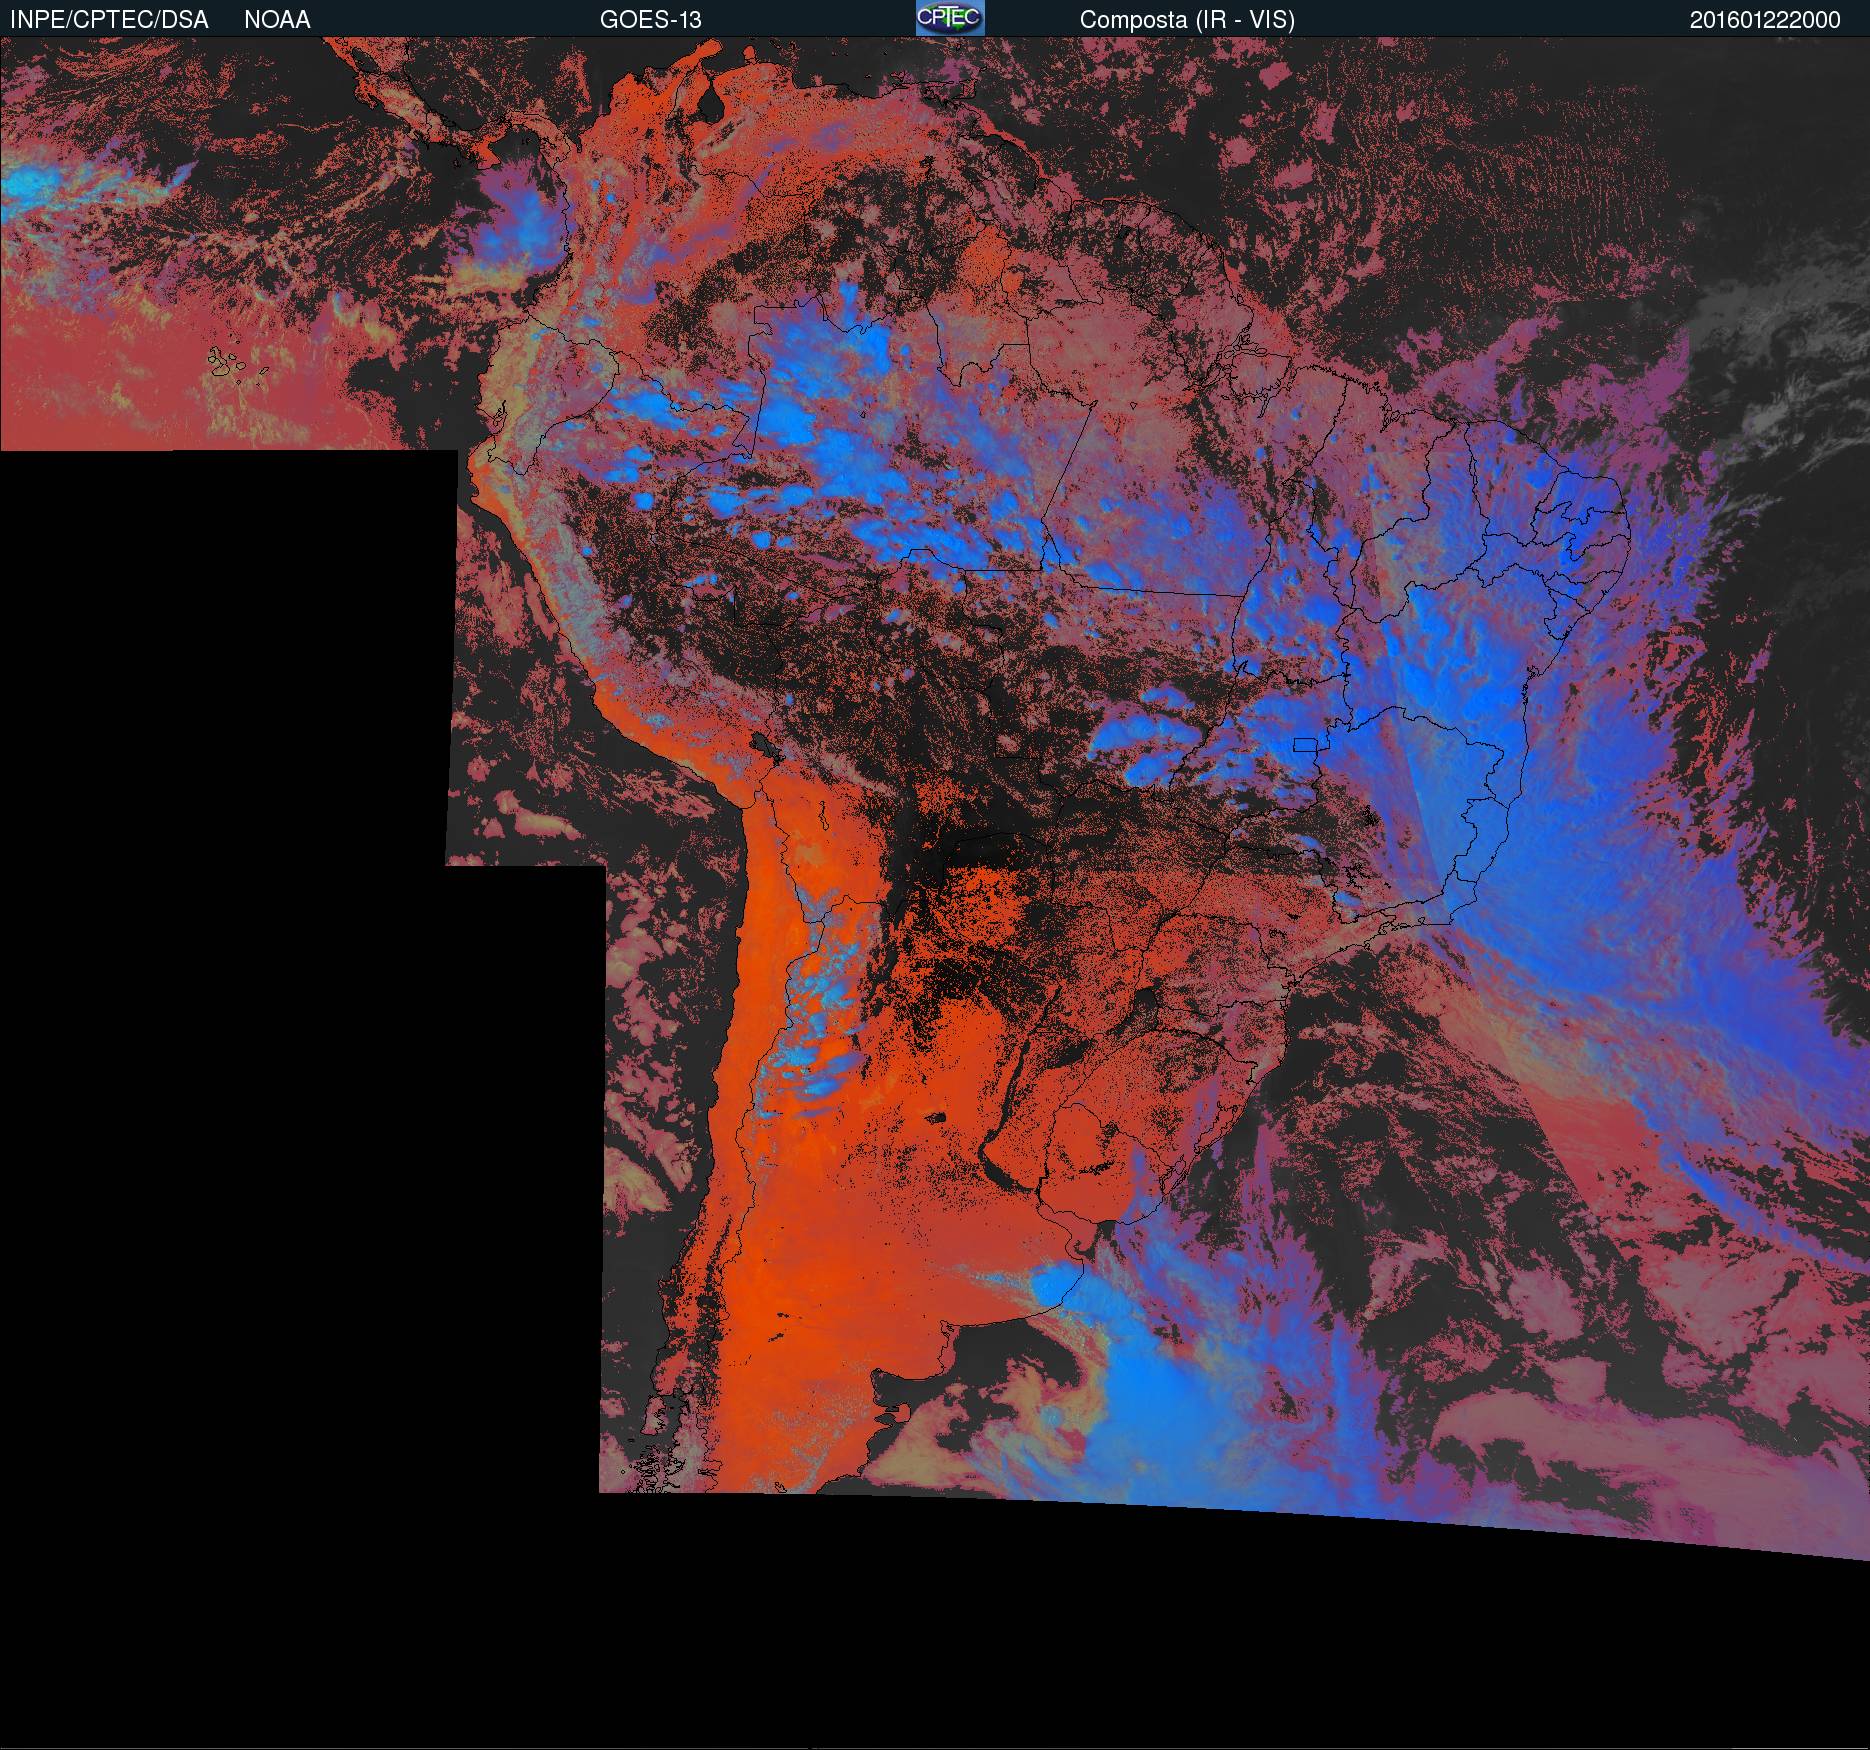The width and height of the screenshot is (1870, 1750).
Task: Click the CPTEC logo in header
Action: pos(949,18)
